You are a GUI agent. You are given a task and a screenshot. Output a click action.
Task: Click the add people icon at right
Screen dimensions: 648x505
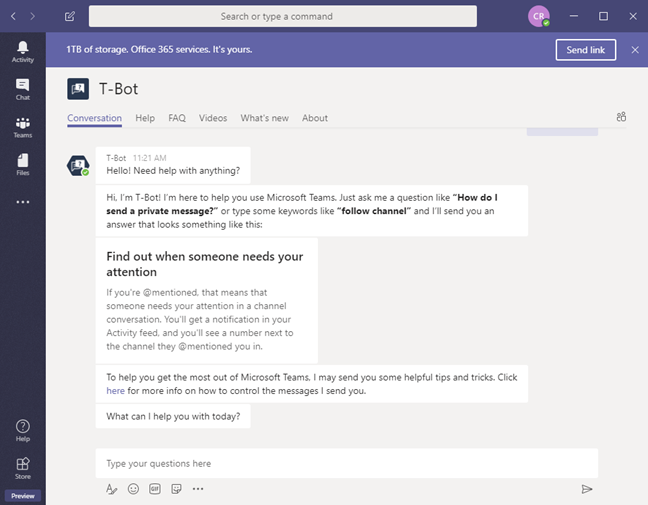click(621, 117)
